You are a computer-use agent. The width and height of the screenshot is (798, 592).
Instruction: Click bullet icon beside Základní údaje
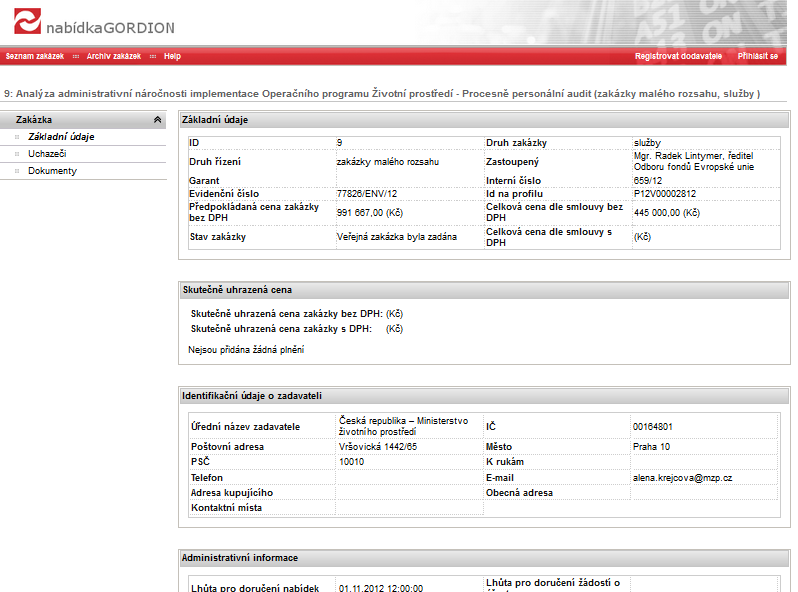point(16,137)
